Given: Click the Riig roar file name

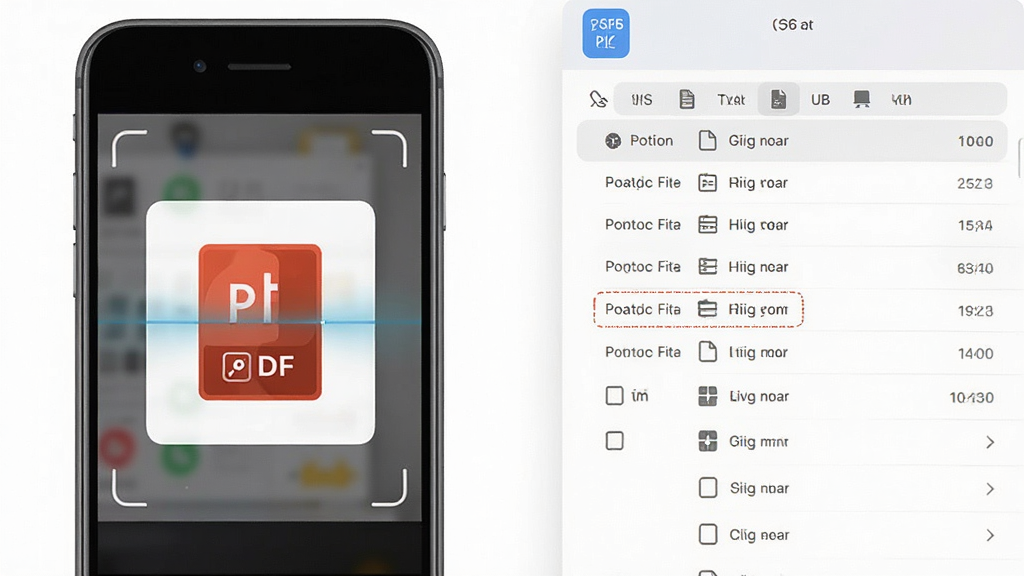Looking at the screenshot, I should tap(758, 183).
